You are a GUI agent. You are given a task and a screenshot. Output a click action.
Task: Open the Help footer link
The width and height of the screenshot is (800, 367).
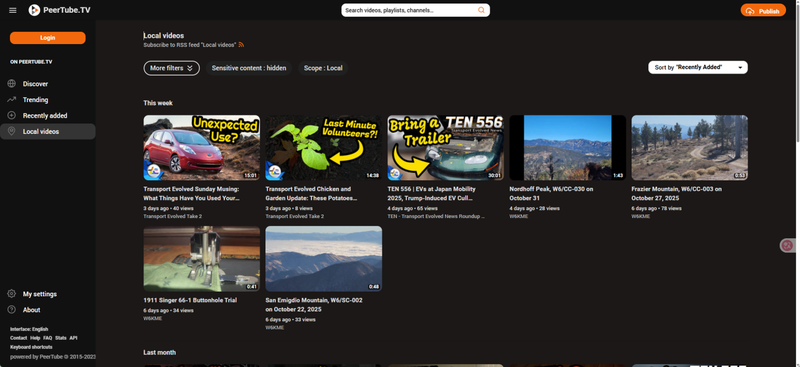pyautogui.click(x=35, y=338)
